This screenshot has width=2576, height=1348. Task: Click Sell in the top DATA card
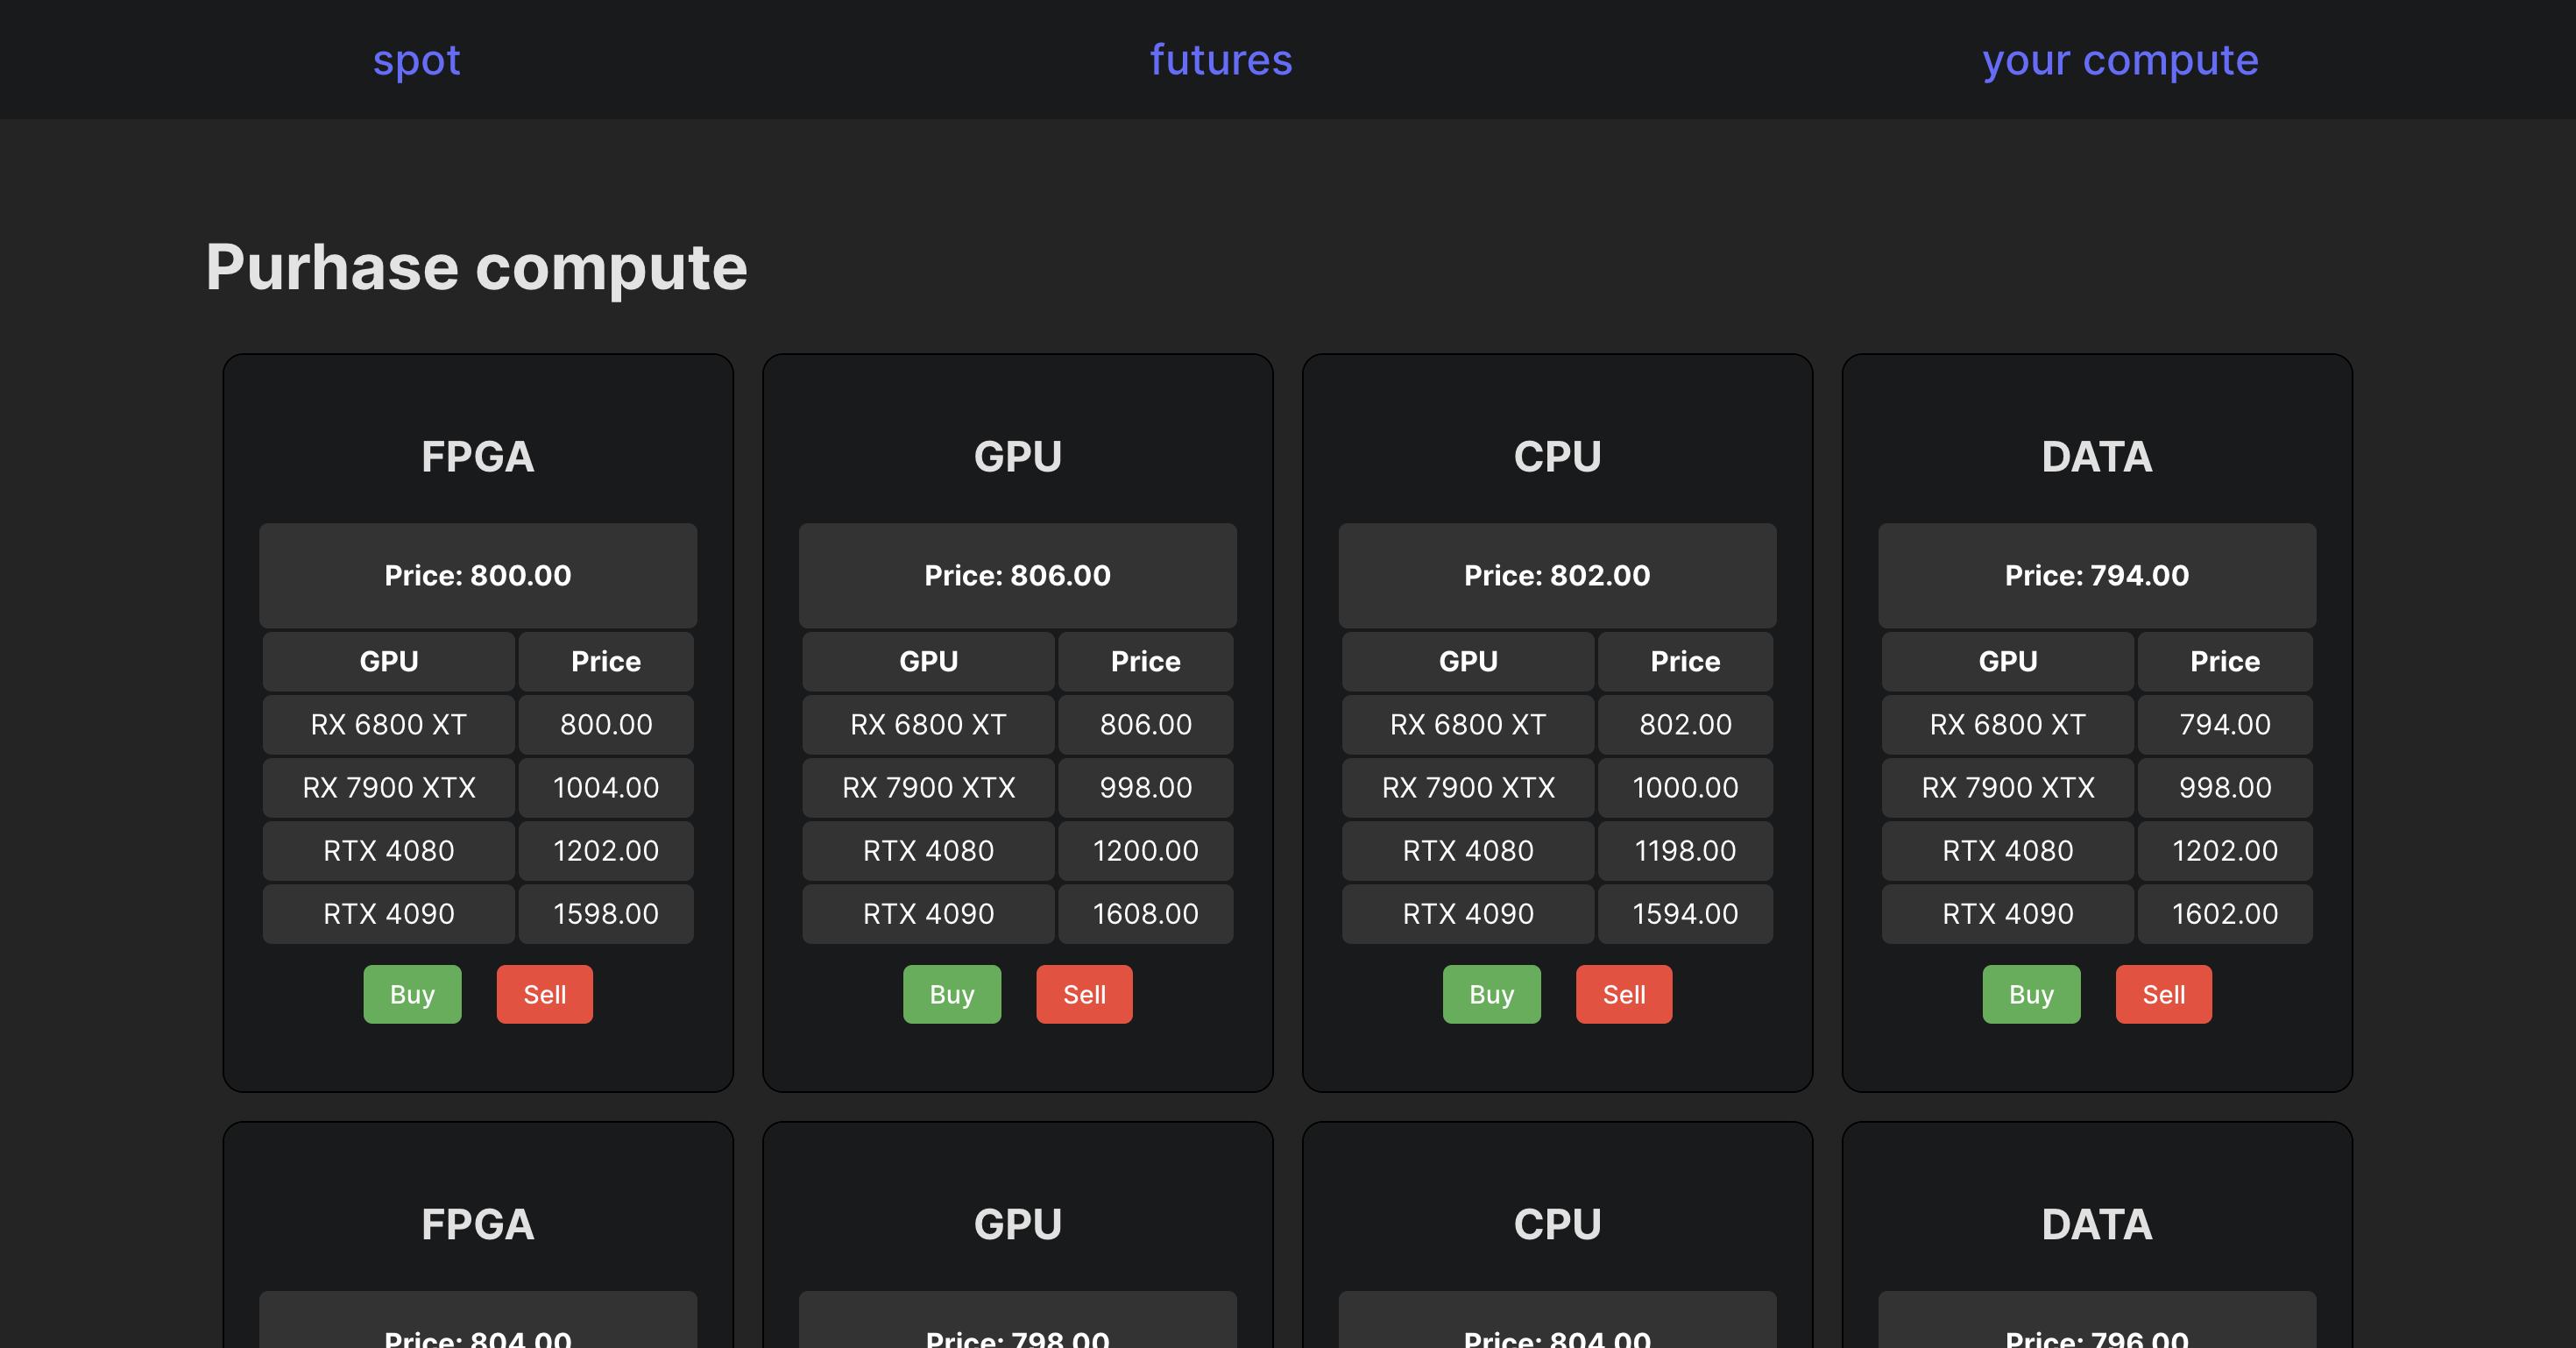click(2163, 994)
